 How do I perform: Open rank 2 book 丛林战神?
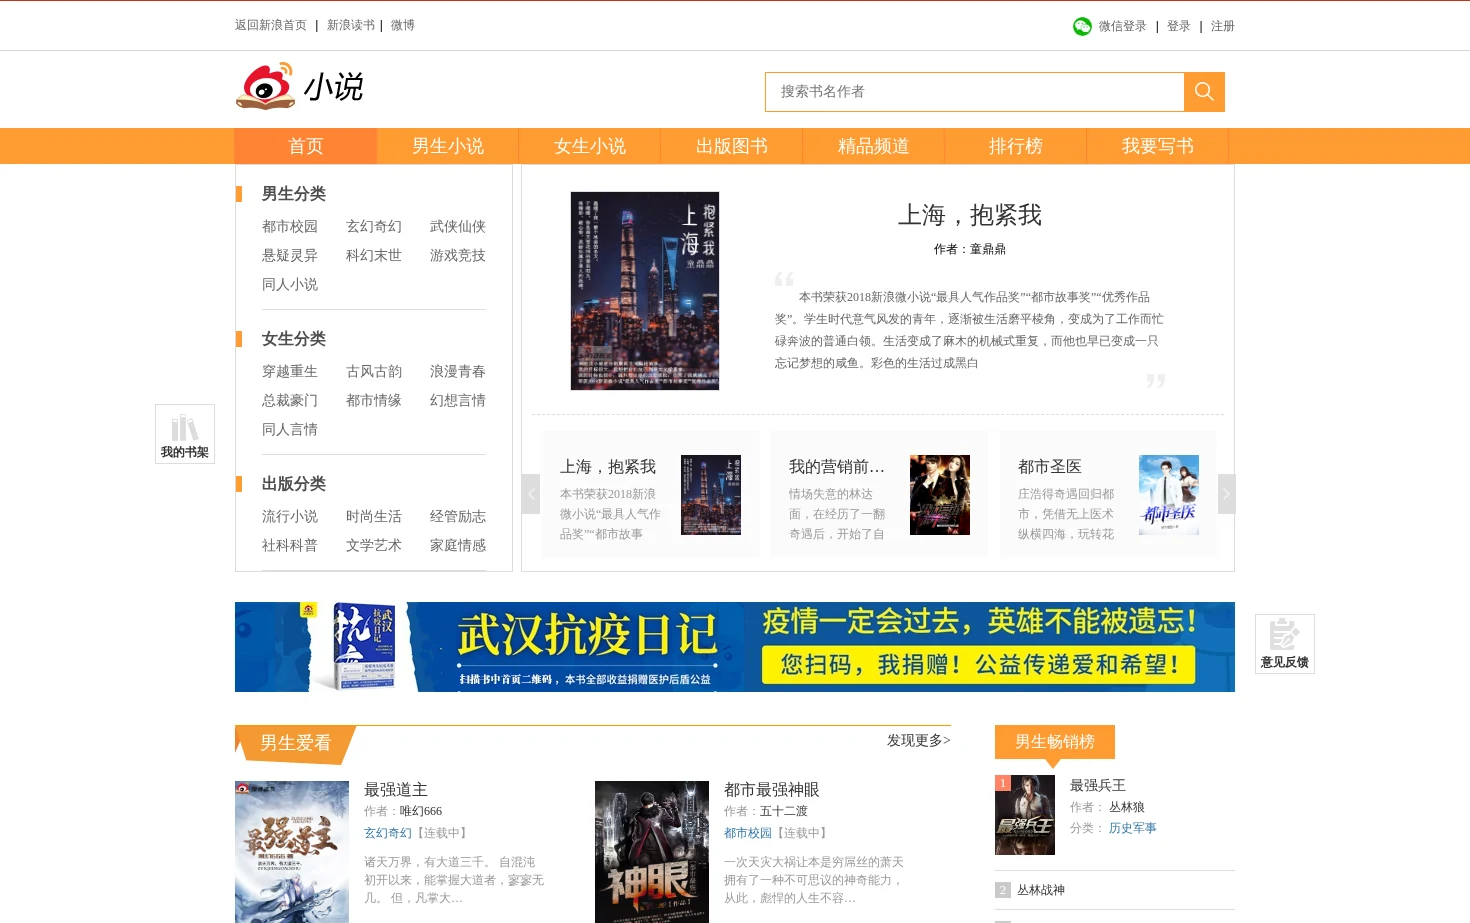coord(1041,890)
